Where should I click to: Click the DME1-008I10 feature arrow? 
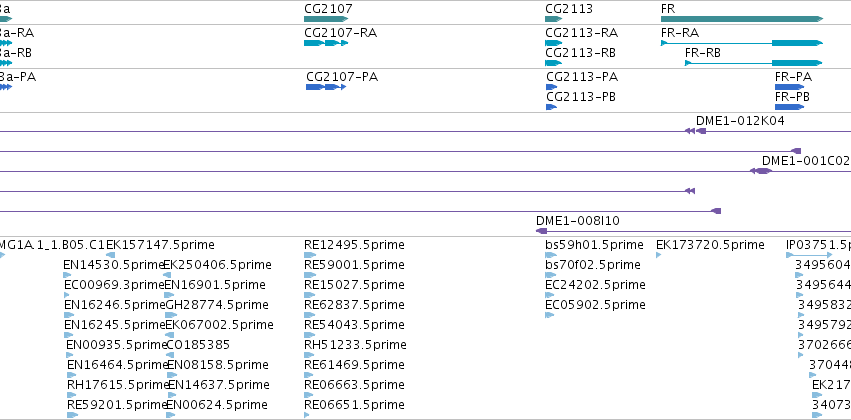(541, 231)
